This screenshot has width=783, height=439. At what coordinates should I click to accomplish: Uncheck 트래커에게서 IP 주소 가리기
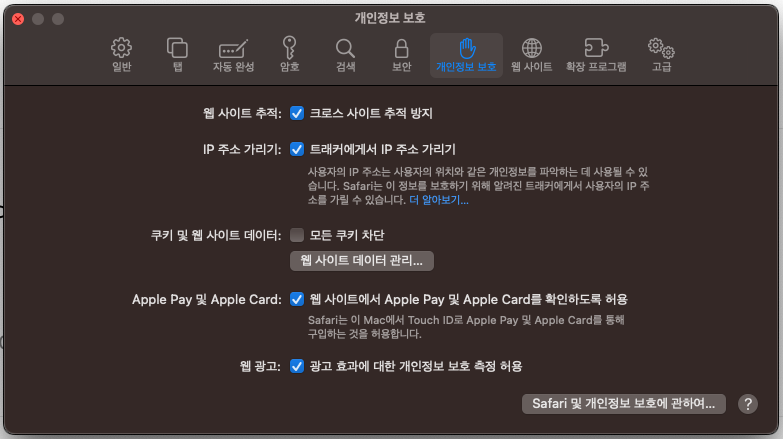(x=297, y=149)
